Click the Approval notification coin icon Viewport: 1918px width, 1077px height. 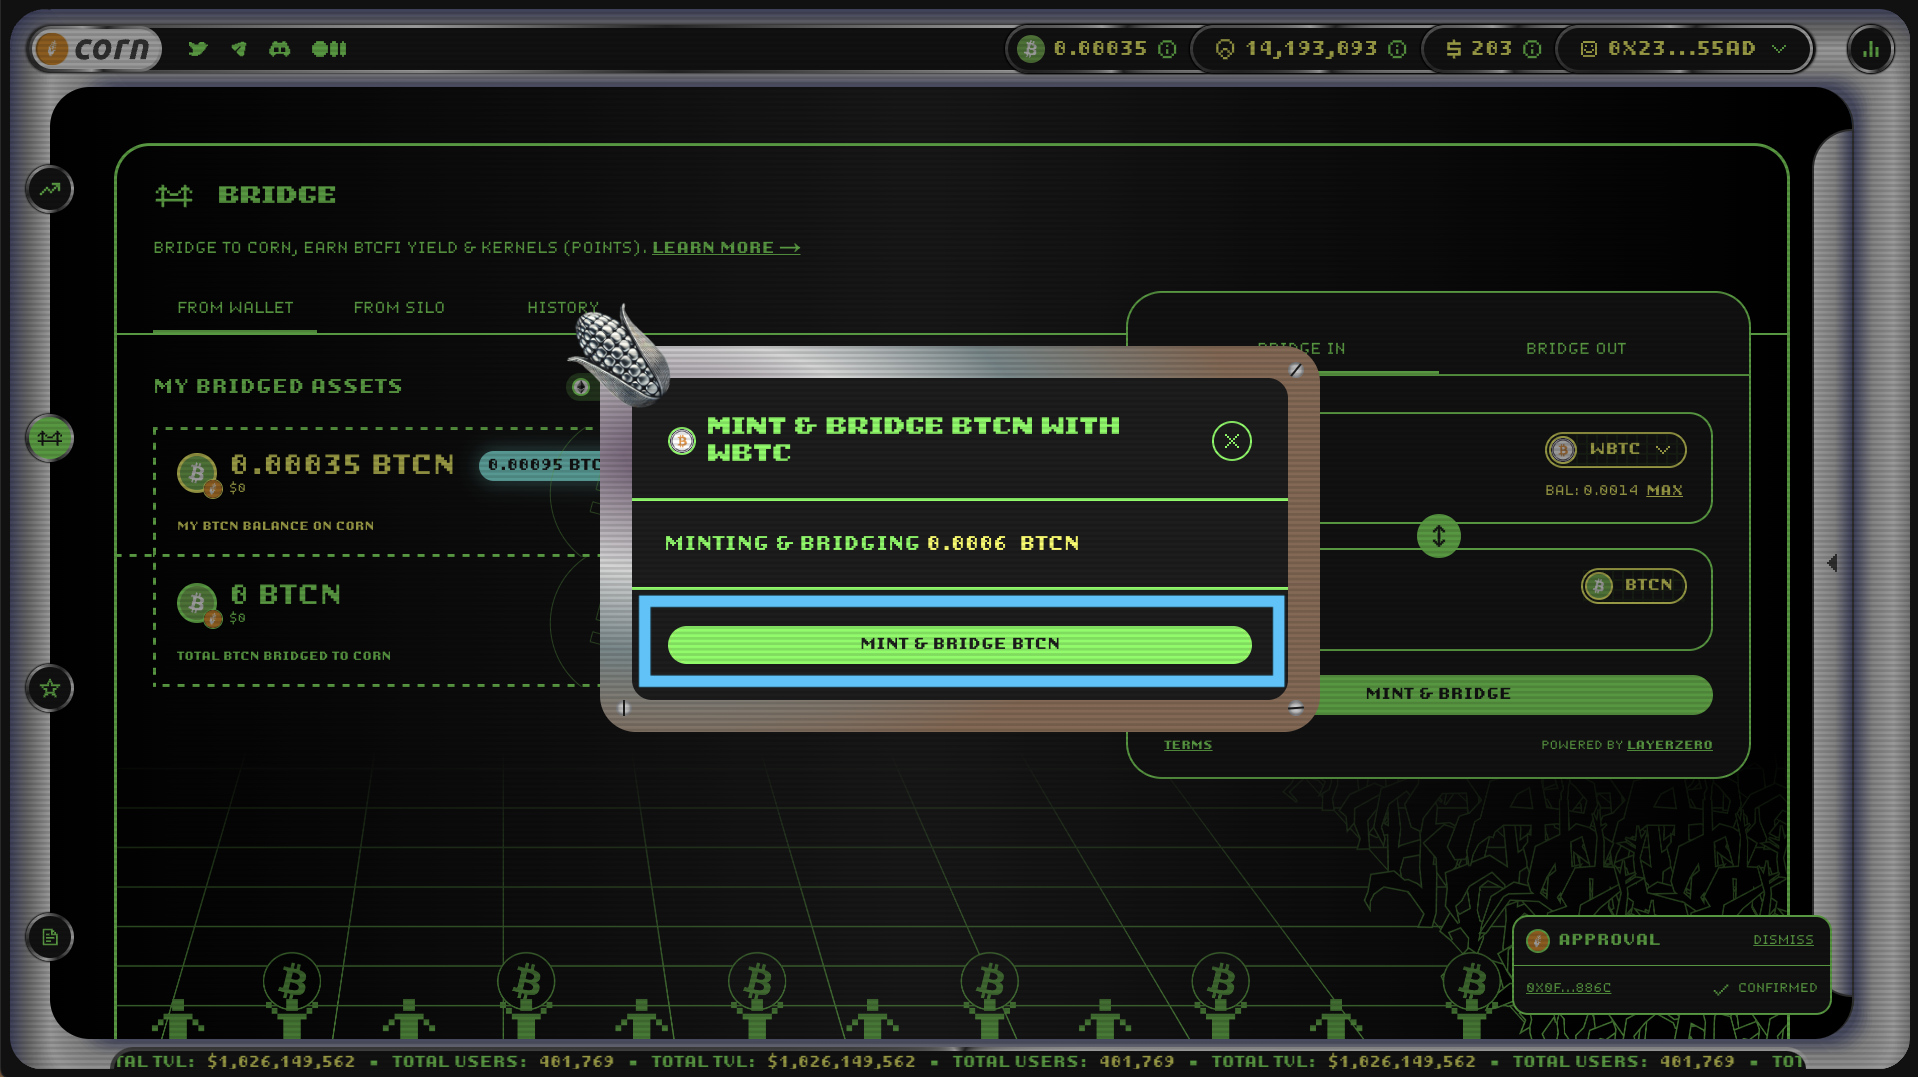(1537, 940)
